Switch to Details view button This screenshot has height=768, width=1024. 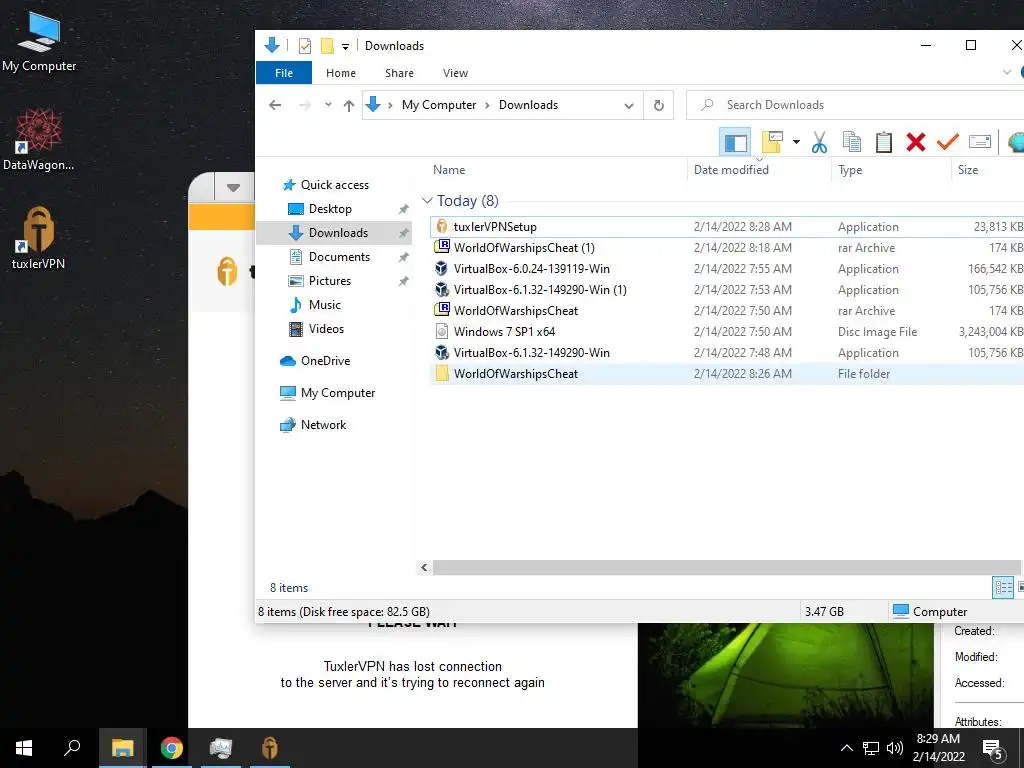tap(1003, 587)
